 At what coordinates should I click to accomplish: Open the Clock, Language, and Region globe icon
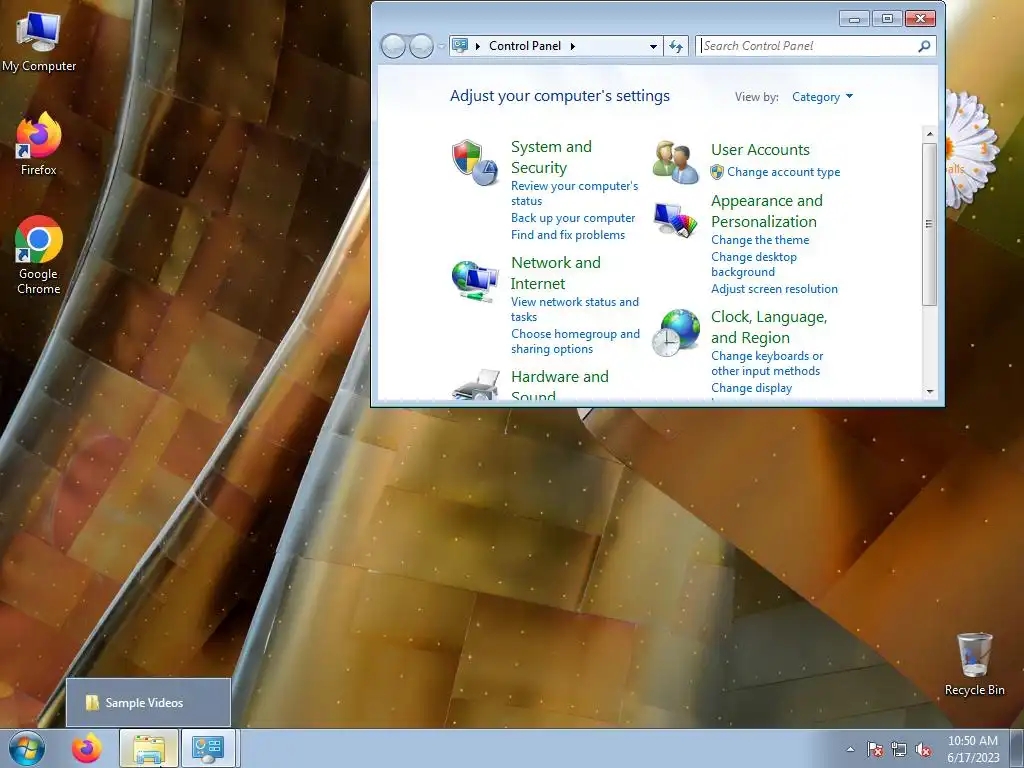676,332
